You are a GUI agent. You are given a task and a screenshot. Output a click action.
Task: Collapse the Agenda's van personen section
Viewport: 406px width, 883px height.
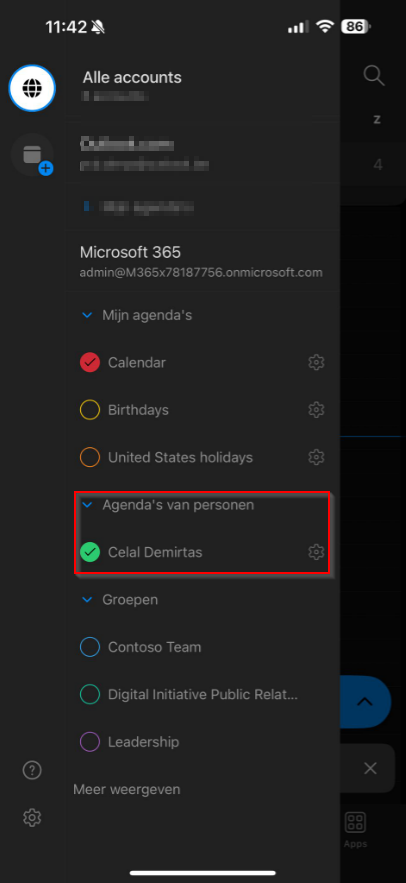pos(87,505)
